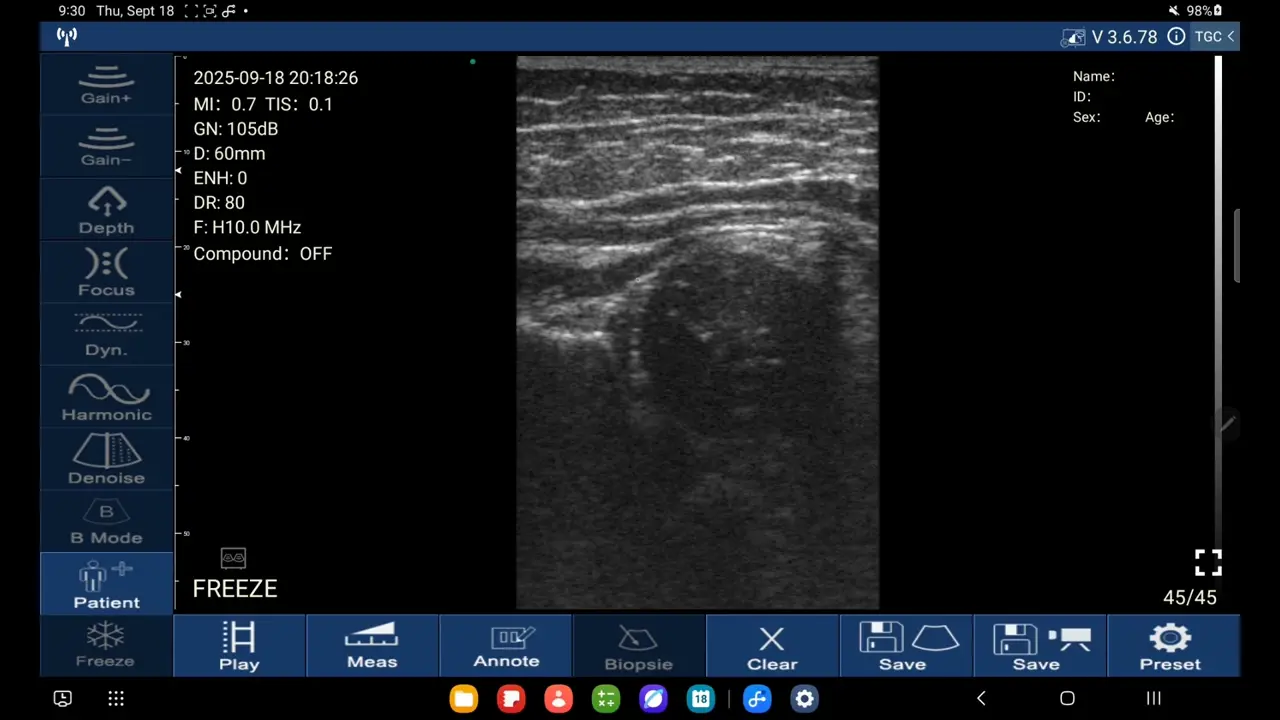Open the red notes app in taskbar
The height and width of the screenshot is (720, 1280).
511,699
